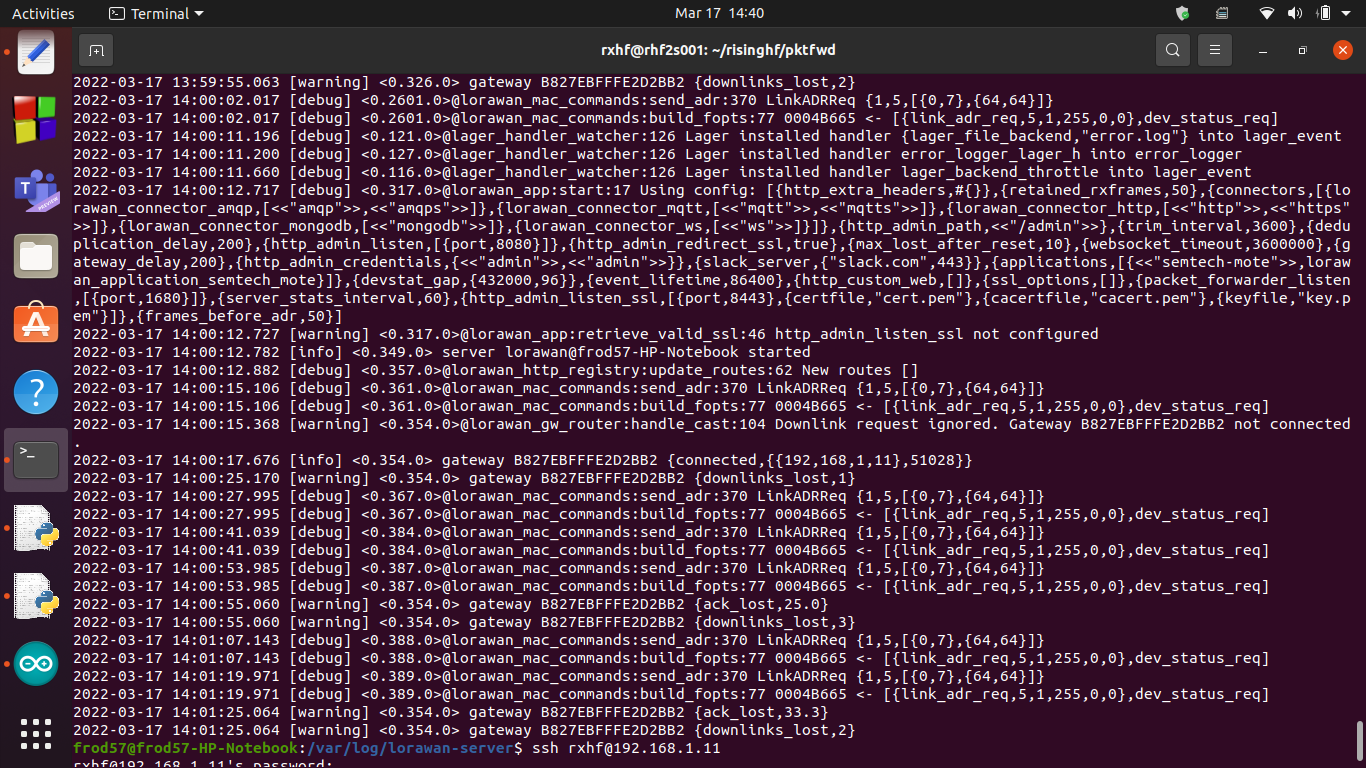Click the search icon in the terminal titlebar

tap(1172, 50)
